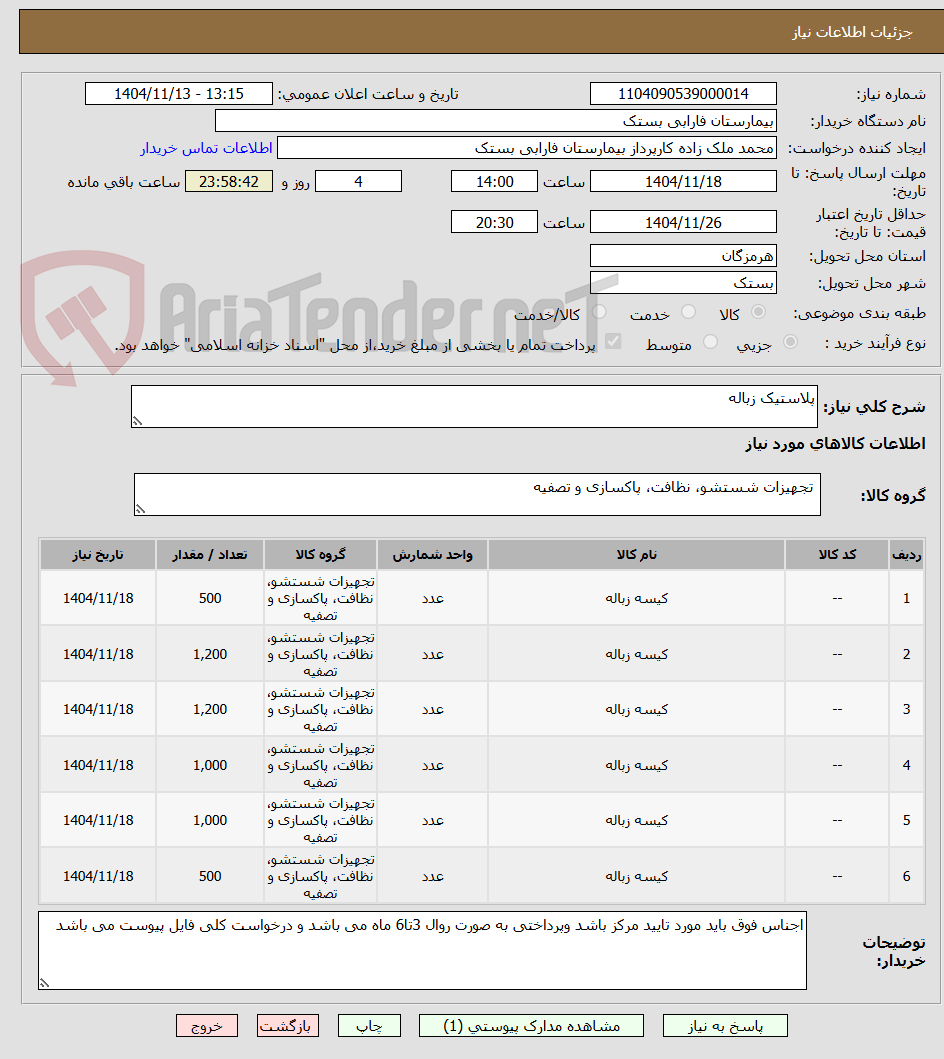Click date 1404/11/18 in row 6

(x=99, y=877)
